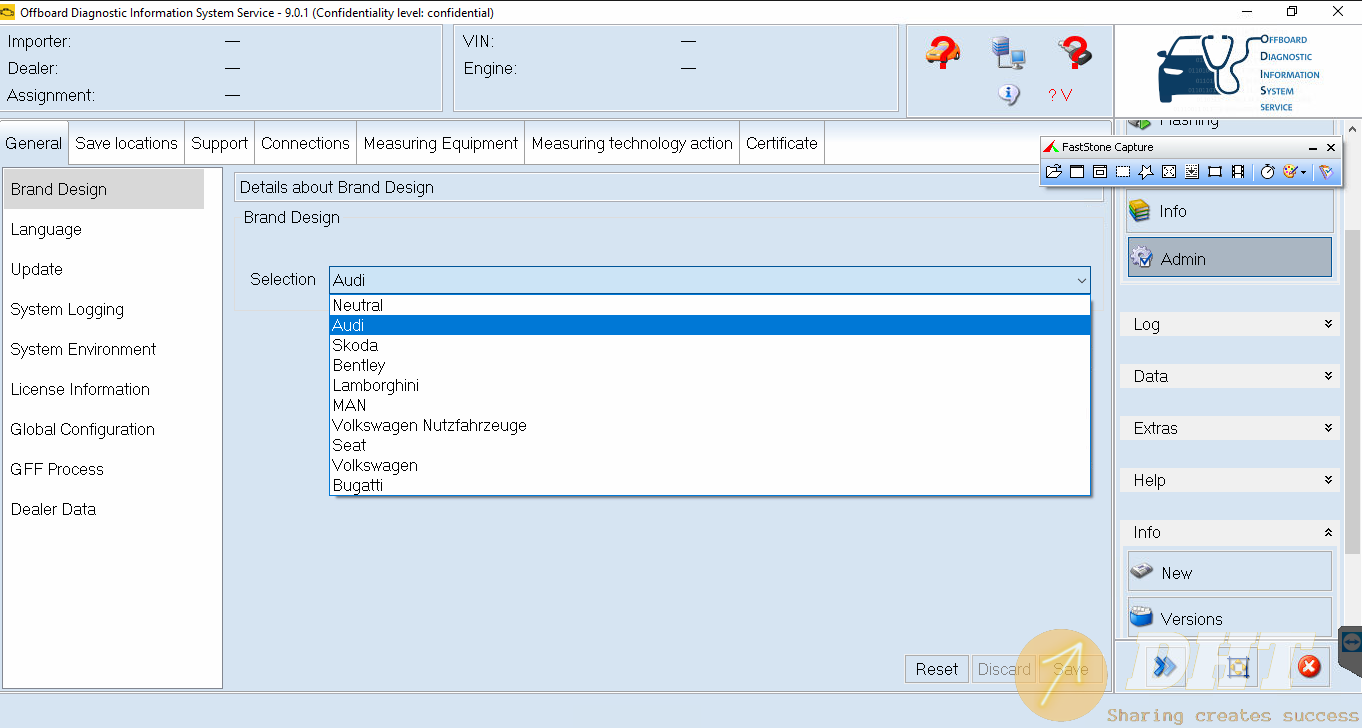
Task: Click FastStone delay timer stopwatch icon
Action: pos(1267,172)
